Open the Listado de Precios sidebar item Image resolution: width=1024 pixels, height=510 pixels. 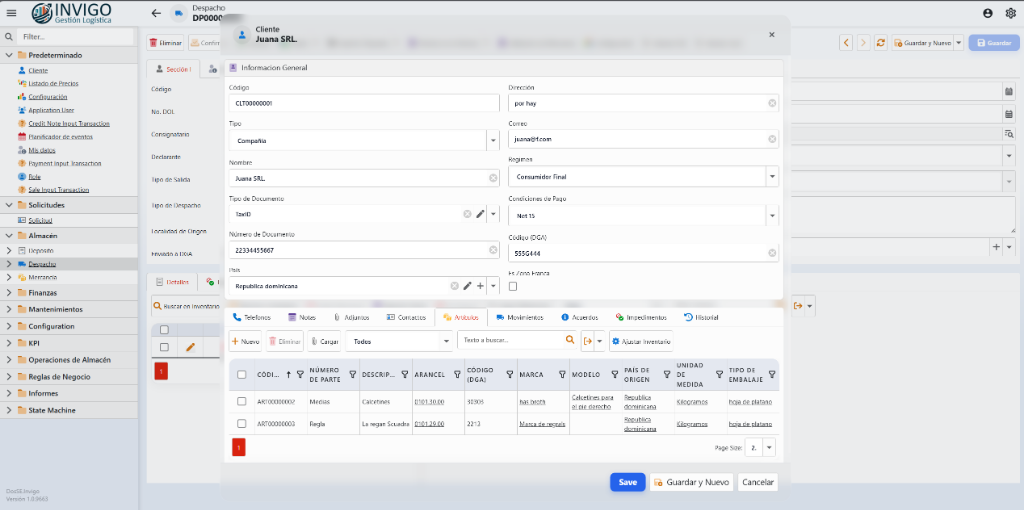(54, 84)
